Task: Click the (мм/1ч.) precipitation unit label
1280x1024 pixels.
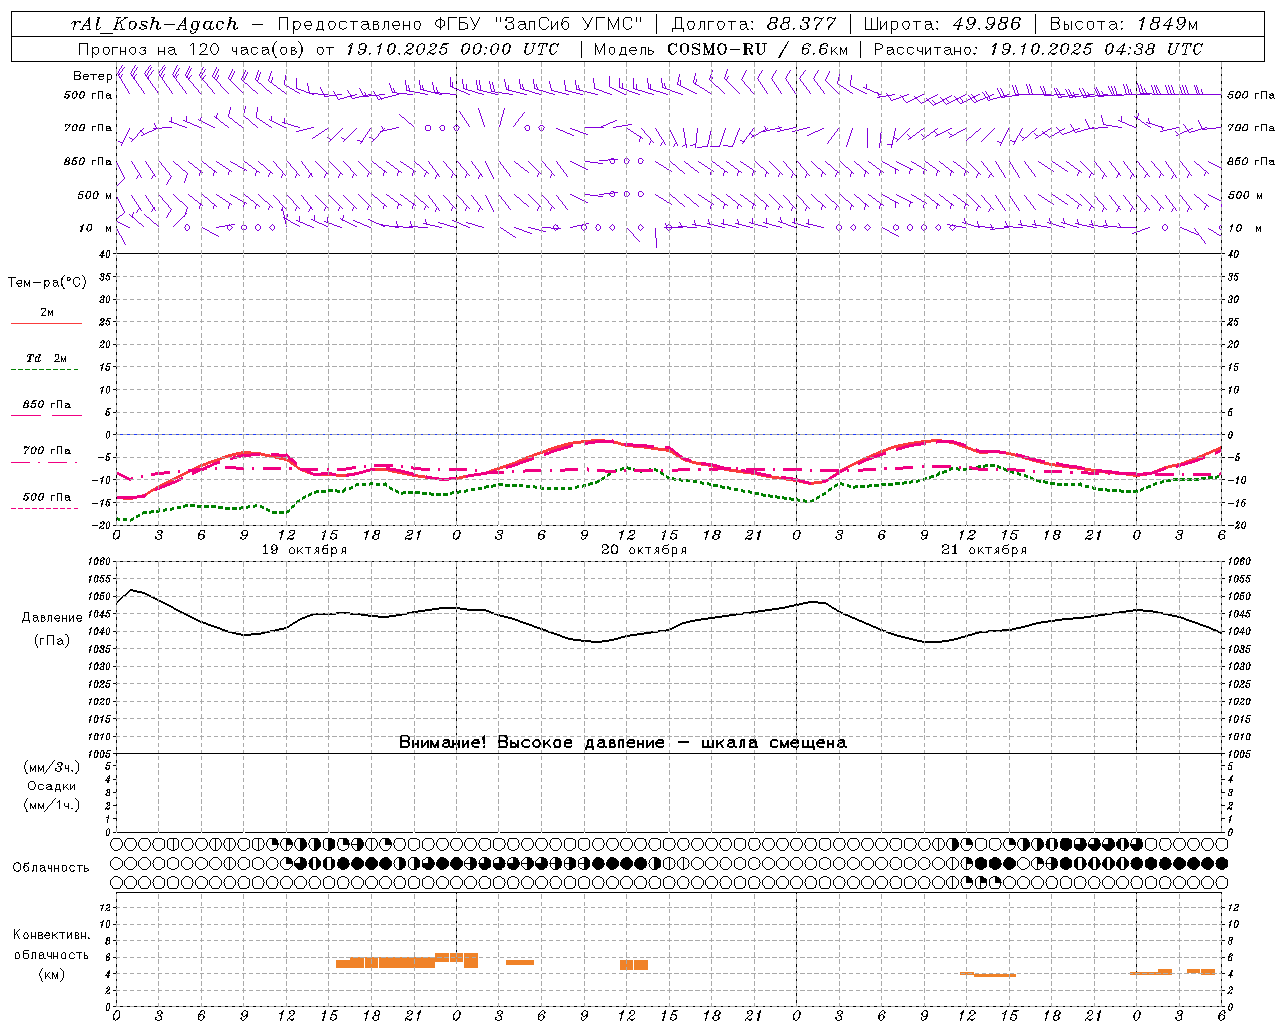Action: coord(52,805)
